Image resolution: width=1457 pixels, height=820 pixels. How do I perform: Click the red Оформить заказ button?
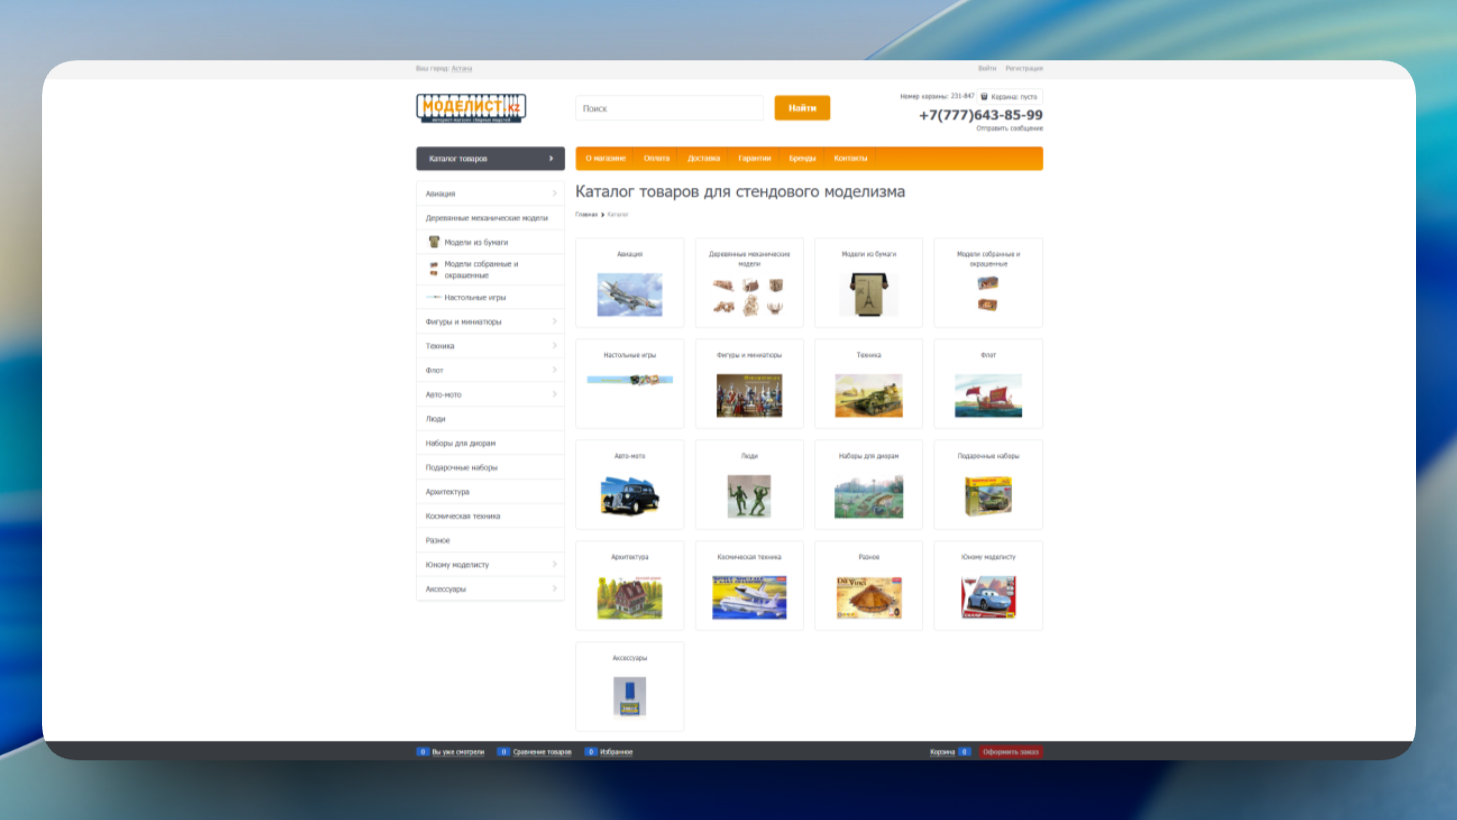pos(1010,752)
